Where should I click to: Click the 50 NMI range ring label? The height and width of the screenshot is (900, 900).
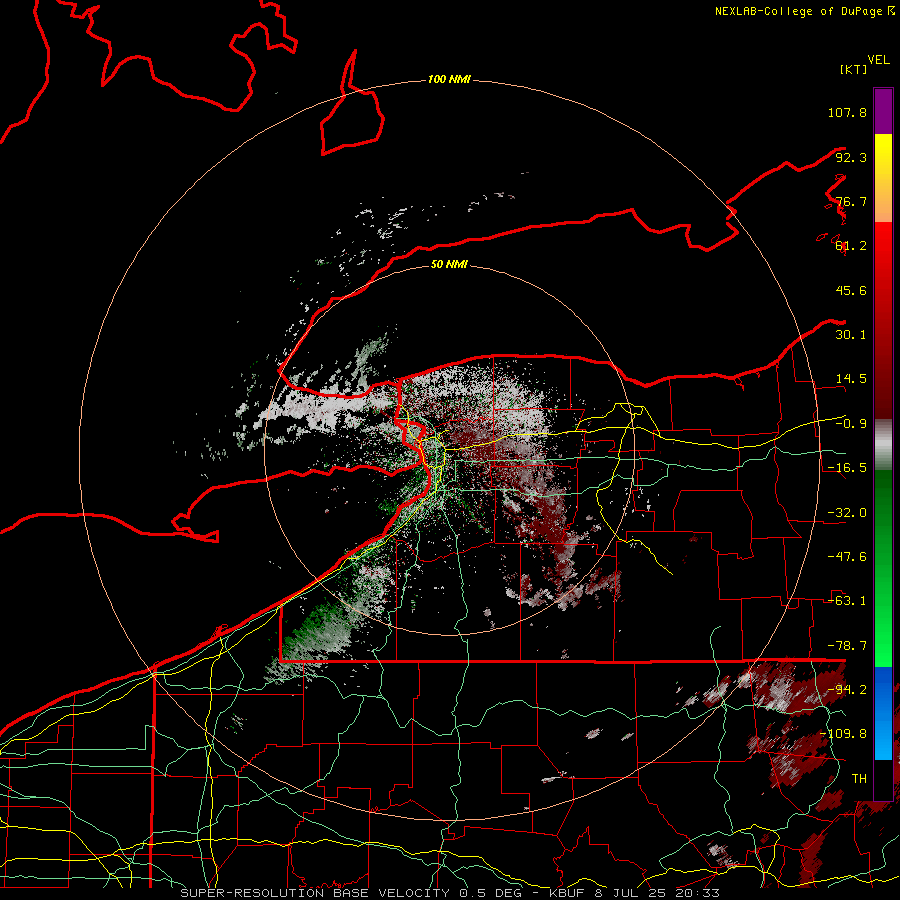449,264
